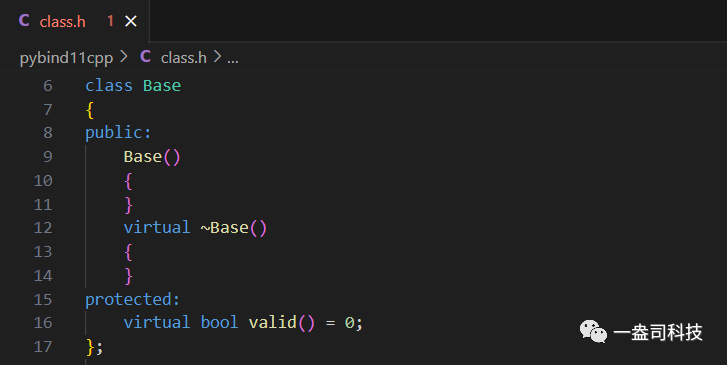
Task: Click the opening brace on line 10
Action: click(128, 181)
